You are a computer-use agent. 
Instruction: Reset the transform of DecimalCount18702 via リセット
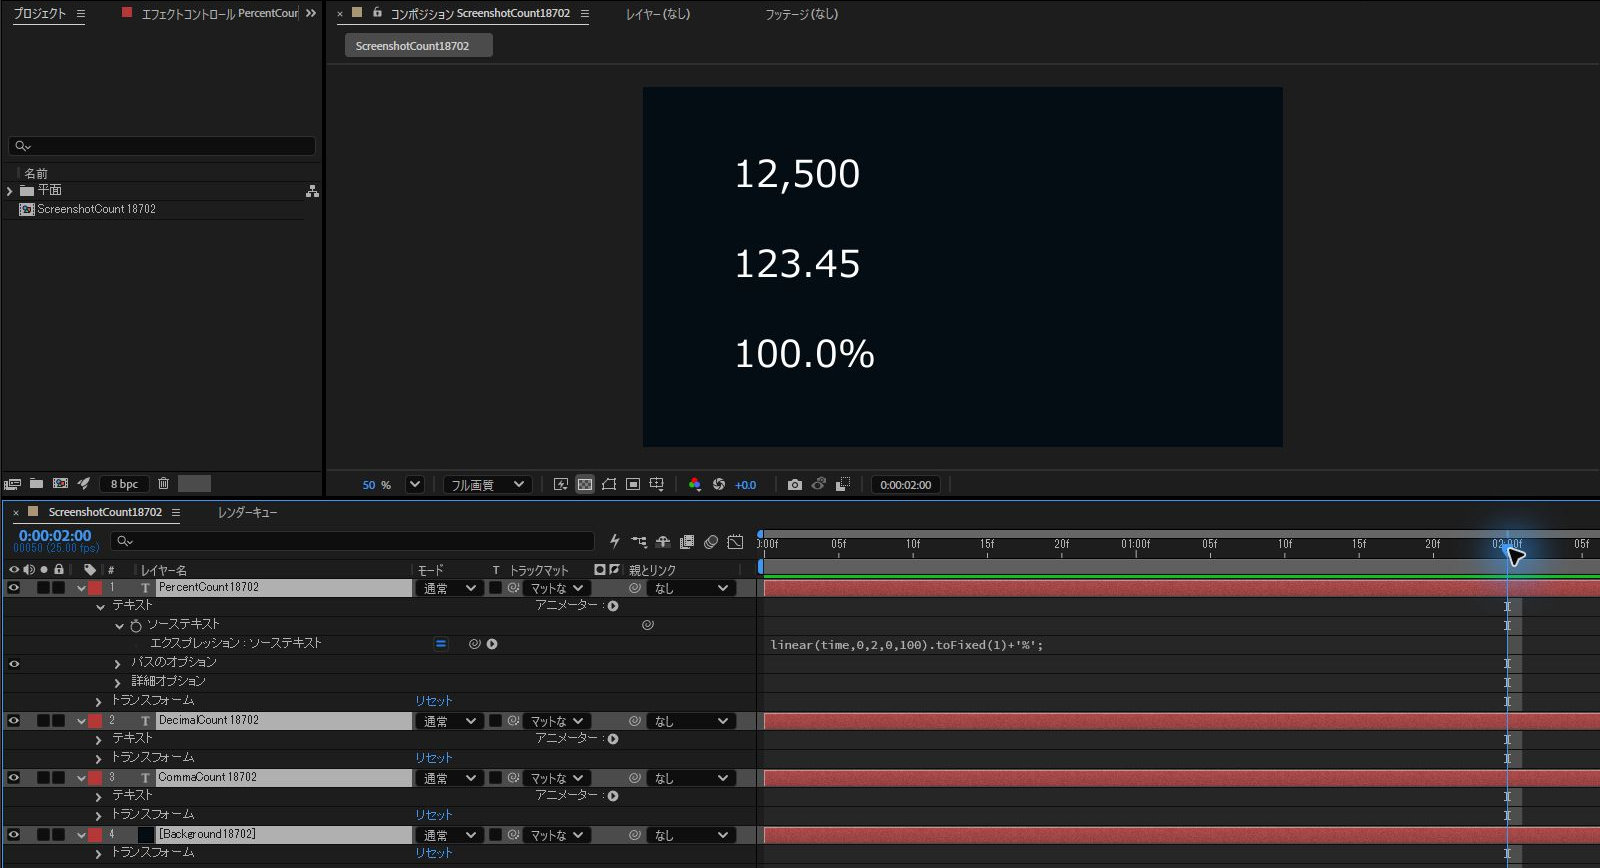tap(434, 758)
